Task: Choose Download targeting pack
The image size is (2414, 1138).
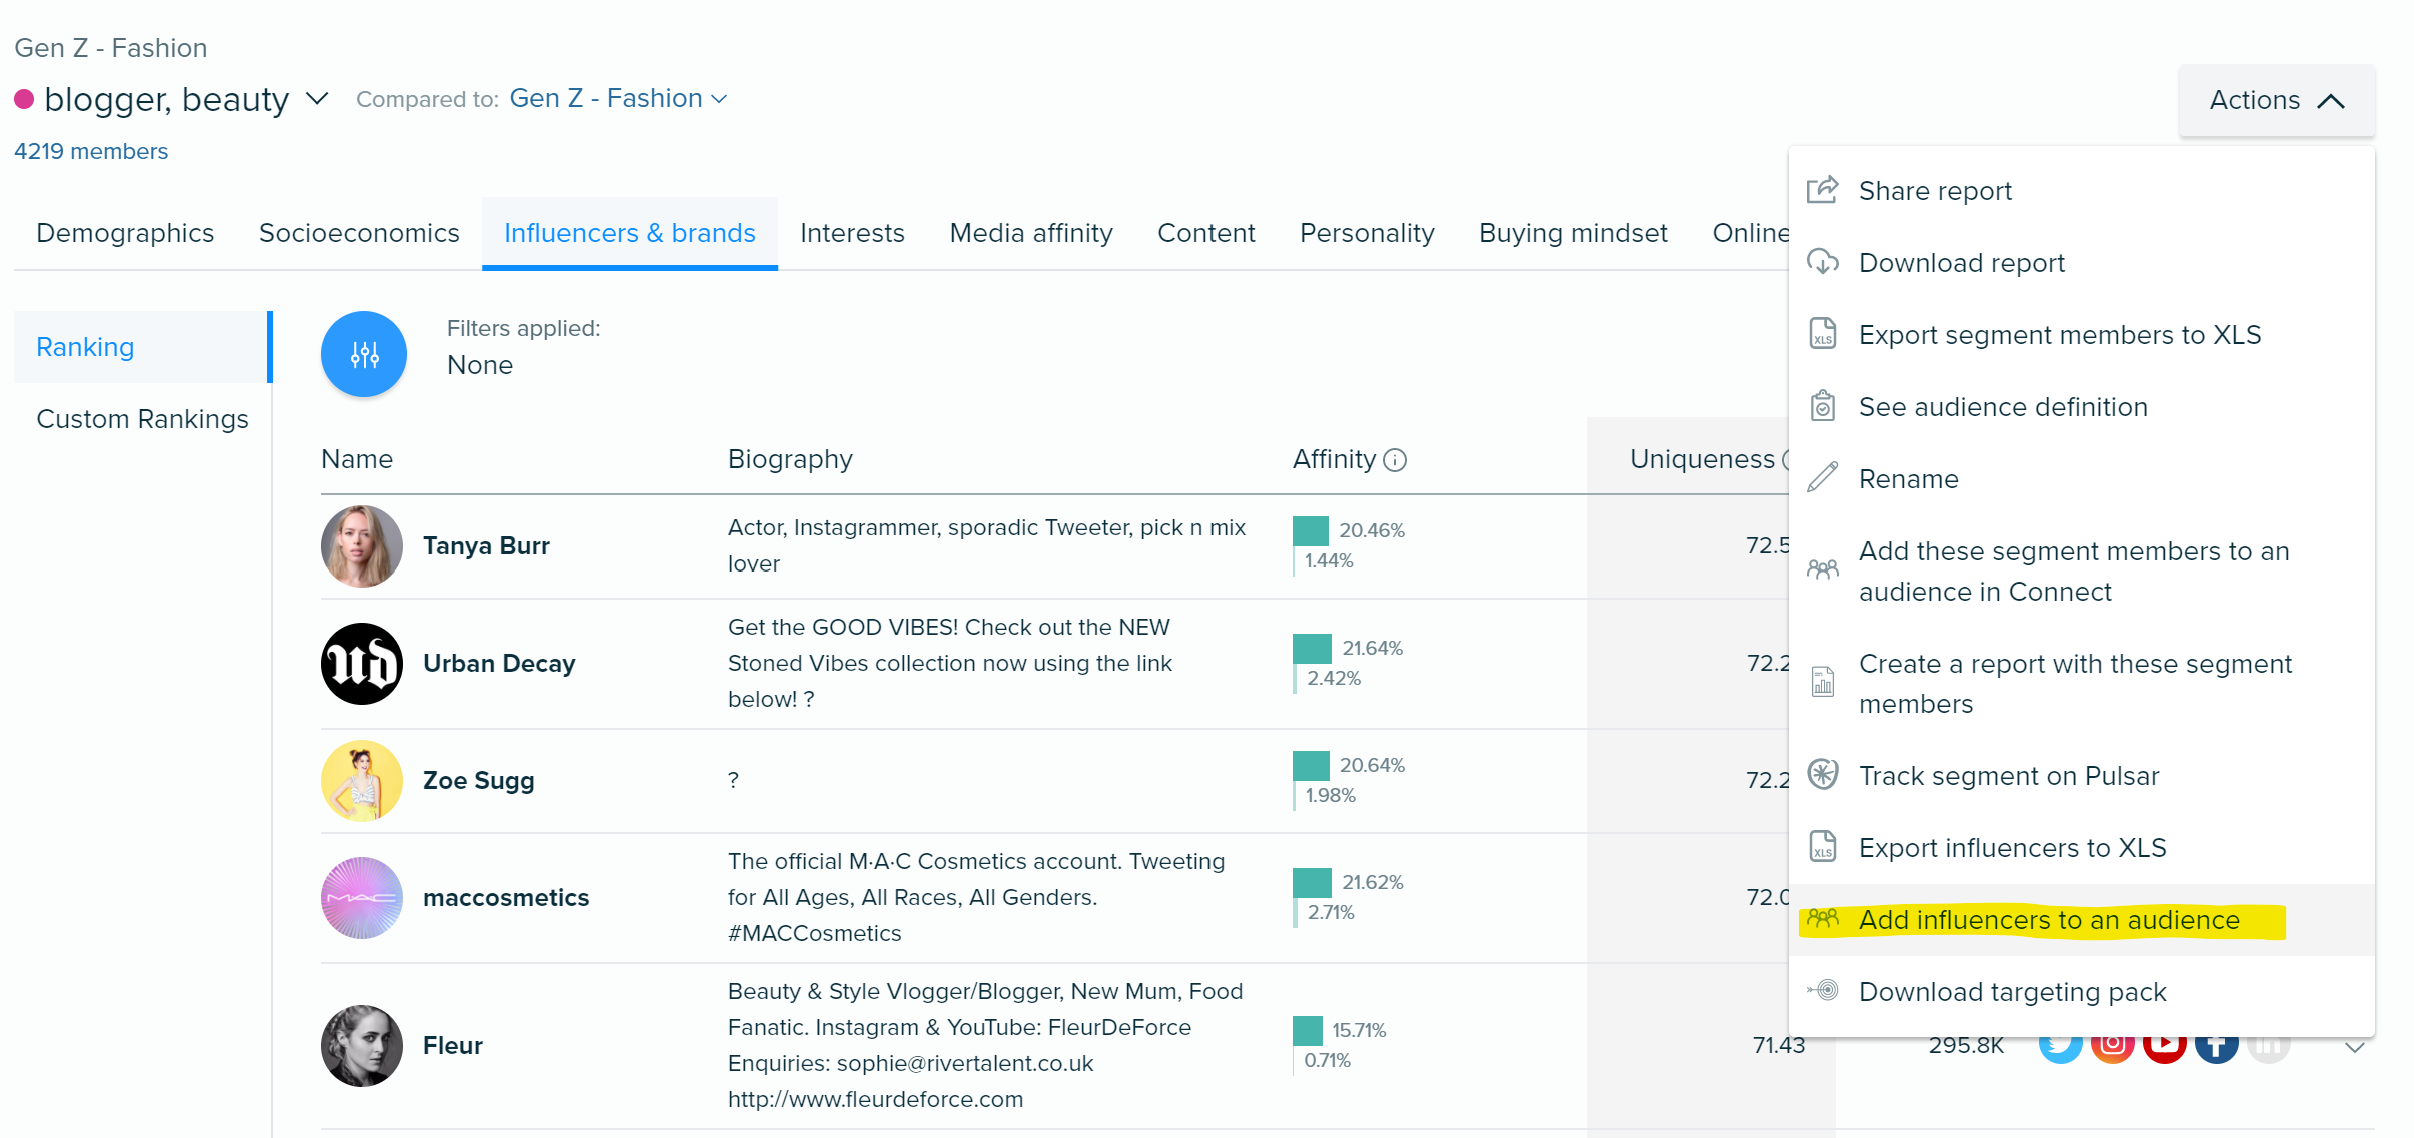Action: pos(2081,991)
